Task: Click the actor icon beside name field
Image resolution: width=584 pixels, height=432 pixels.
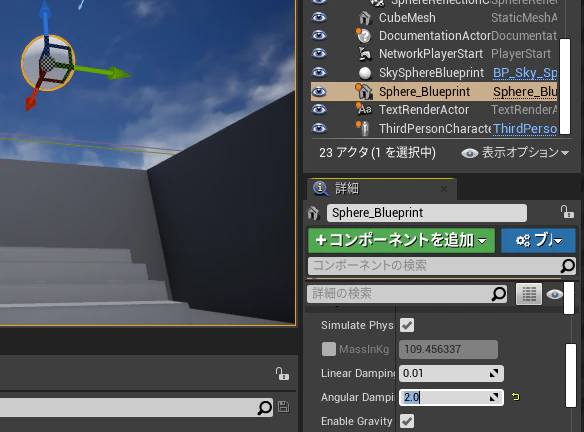Action: pyautogui.click(x=313, y=213)
